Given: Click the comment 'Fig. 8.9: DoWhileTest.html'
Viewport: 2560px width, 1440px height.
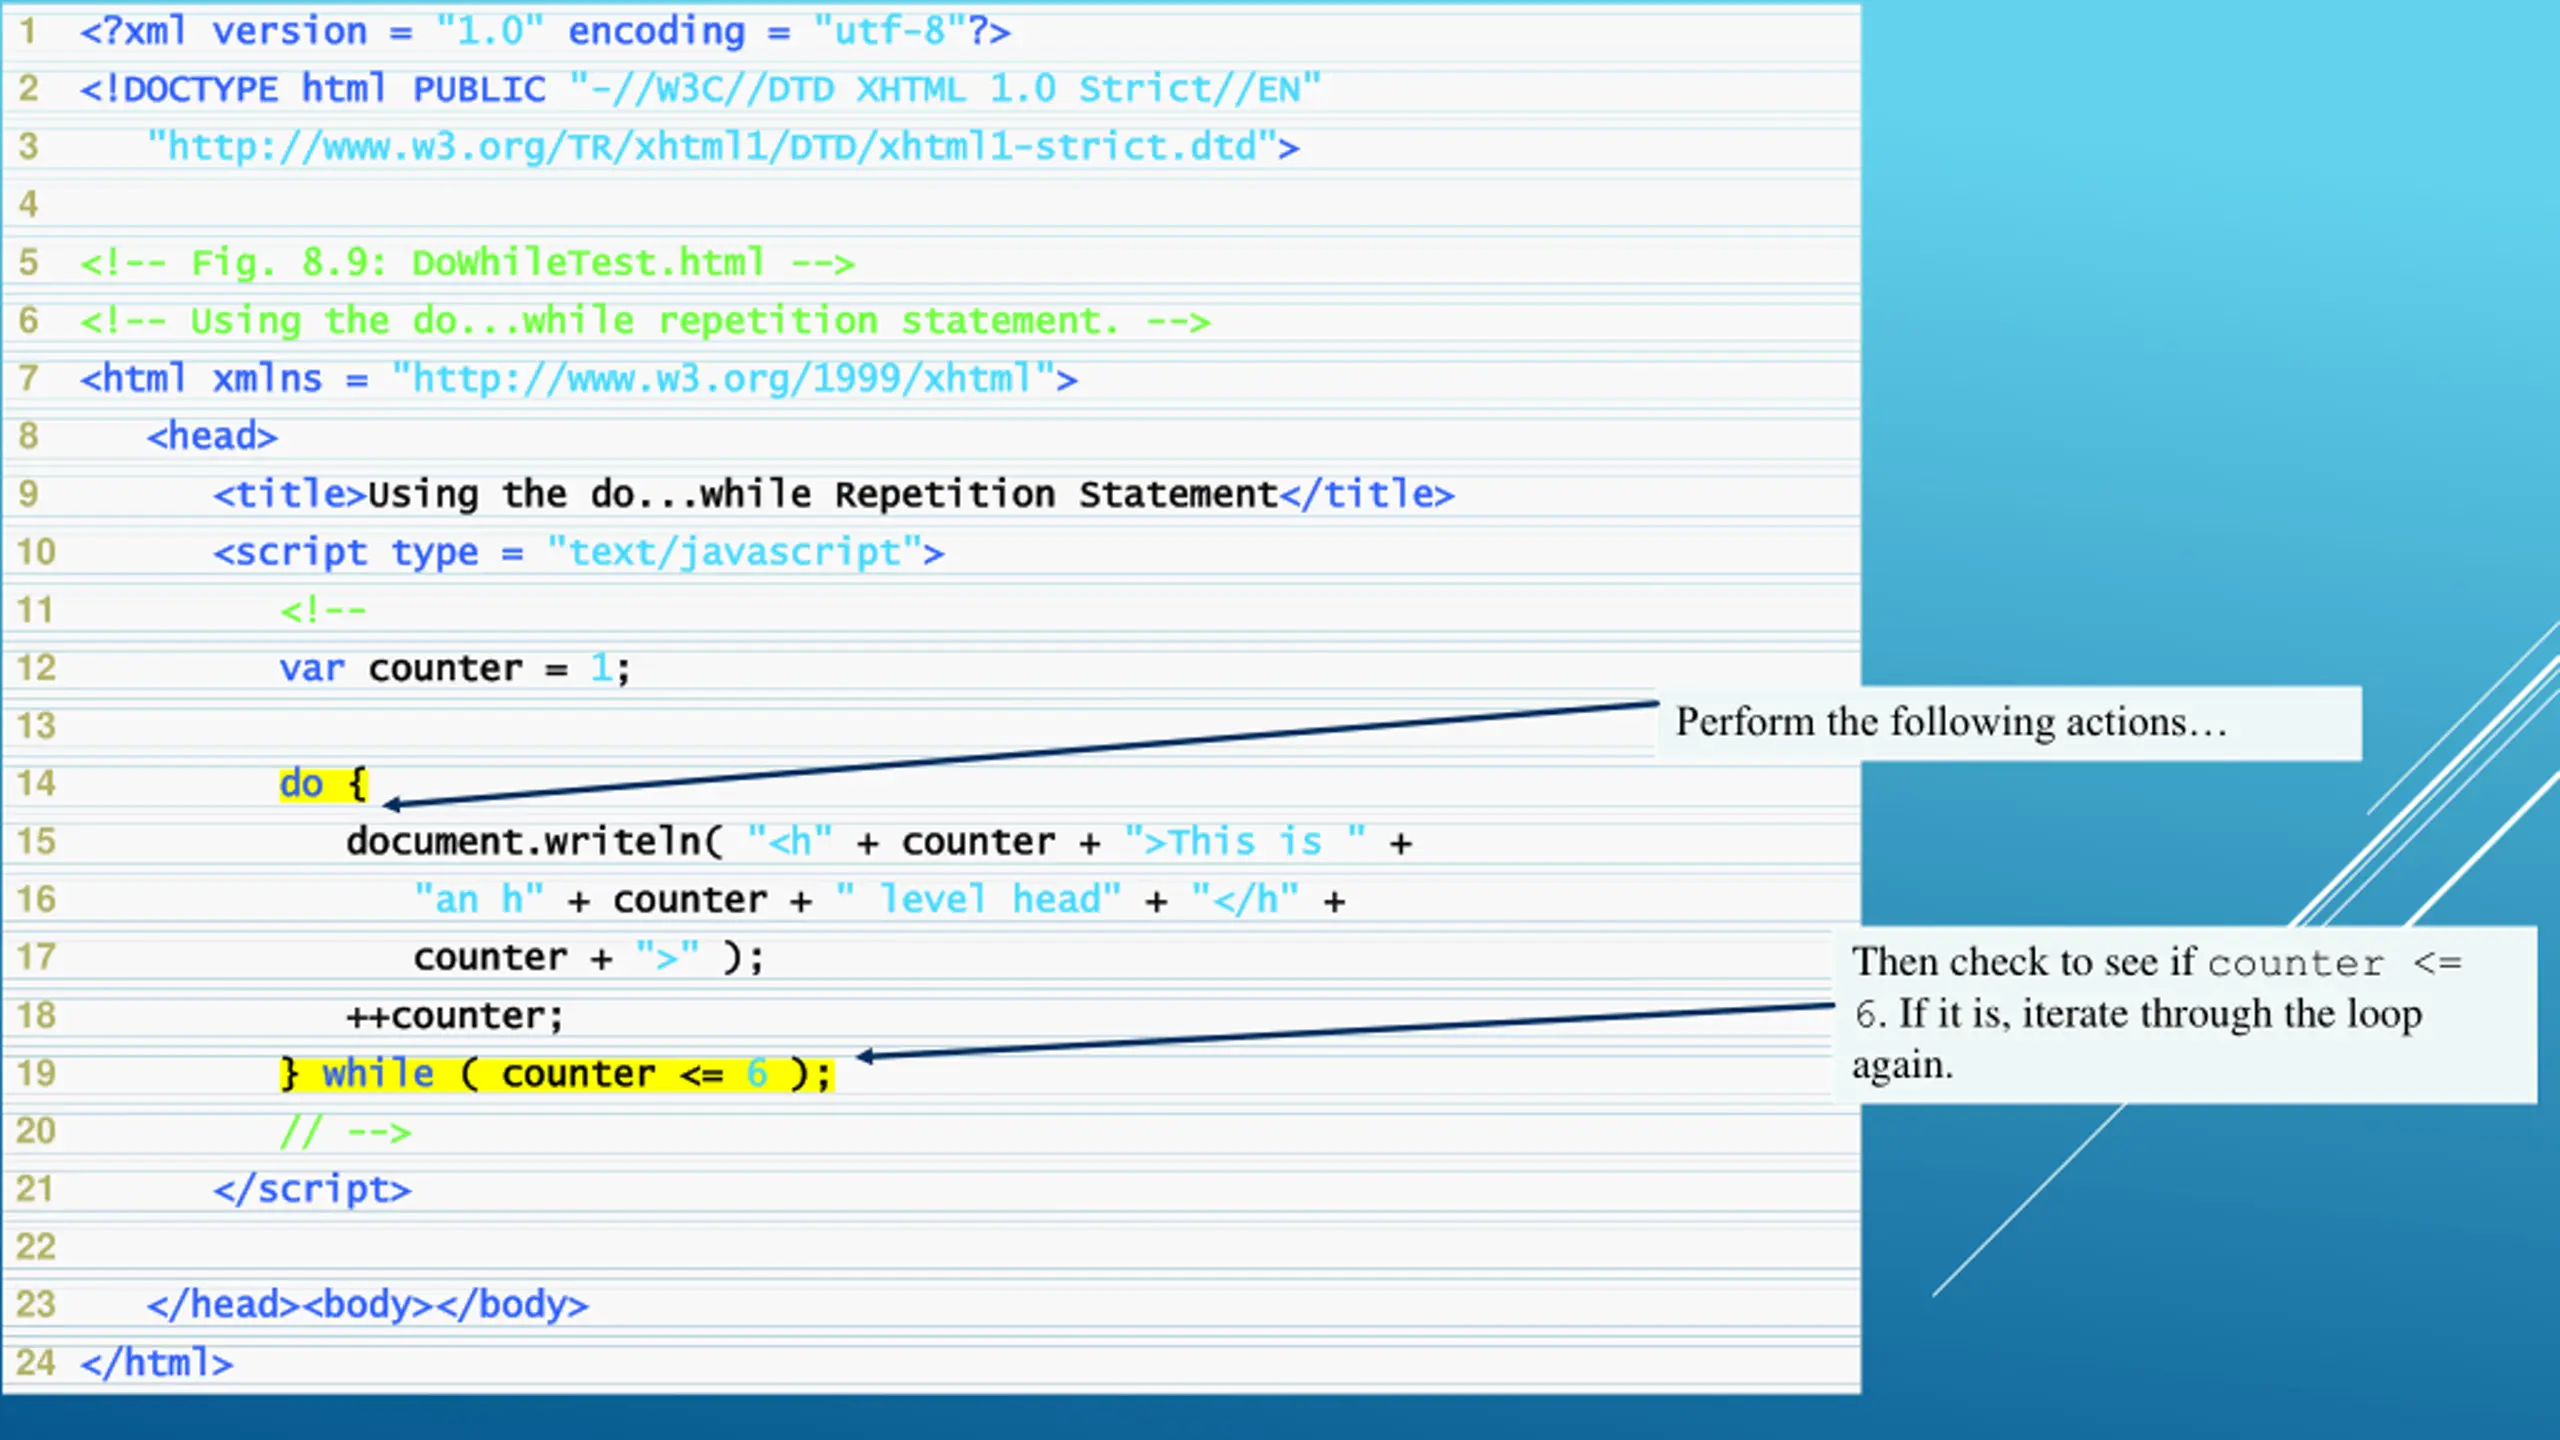Looking at the screenshot, I should (x=467, y=263).
